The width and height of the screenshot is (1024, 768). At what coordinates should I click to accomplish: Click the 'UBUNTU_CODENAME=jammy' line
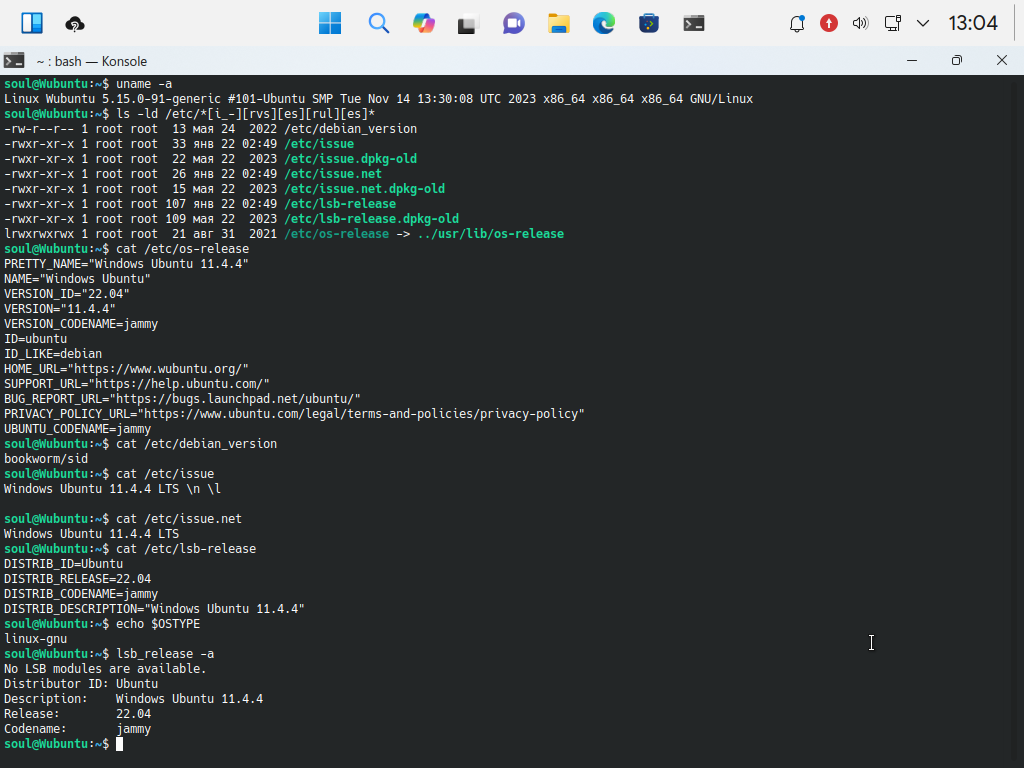(x=78, y=429)
